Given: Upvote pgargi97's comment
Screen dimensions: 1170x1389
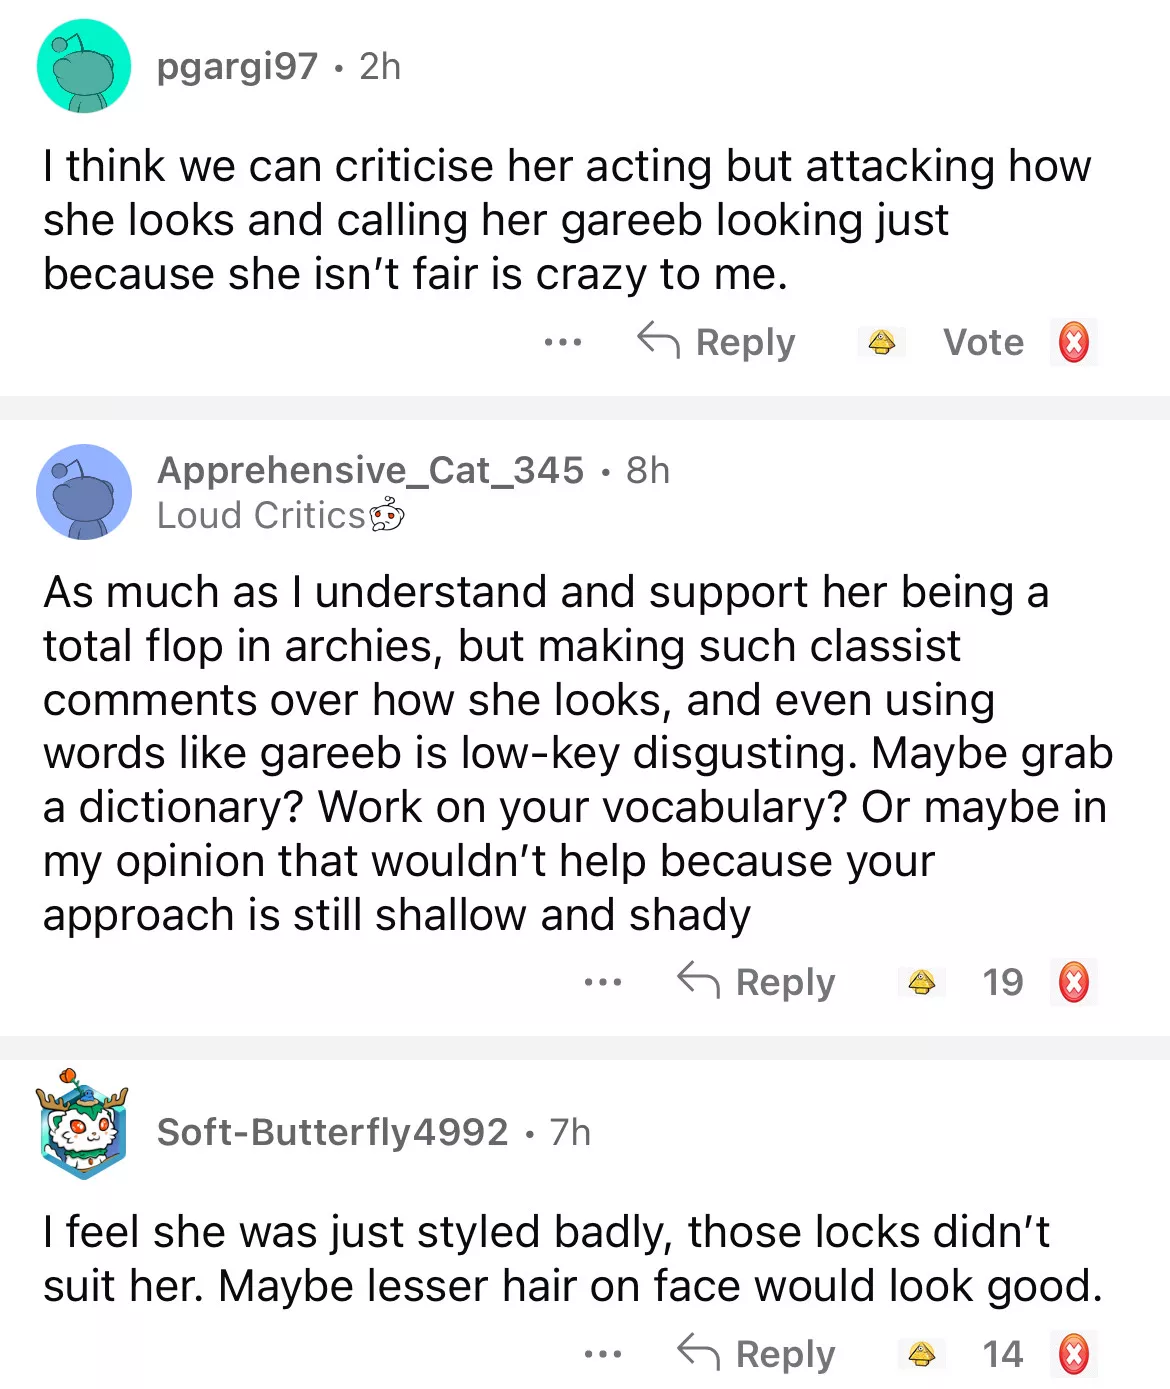Looking at the screenshot, I should [881, 343].
